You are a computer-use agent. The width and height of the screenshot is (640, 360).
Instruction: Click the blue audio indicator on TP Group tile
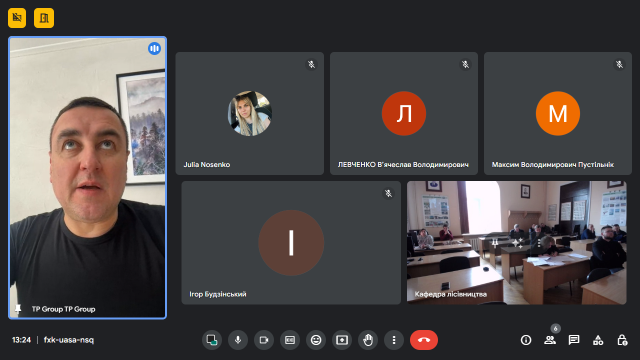click(x=154, y=49)
